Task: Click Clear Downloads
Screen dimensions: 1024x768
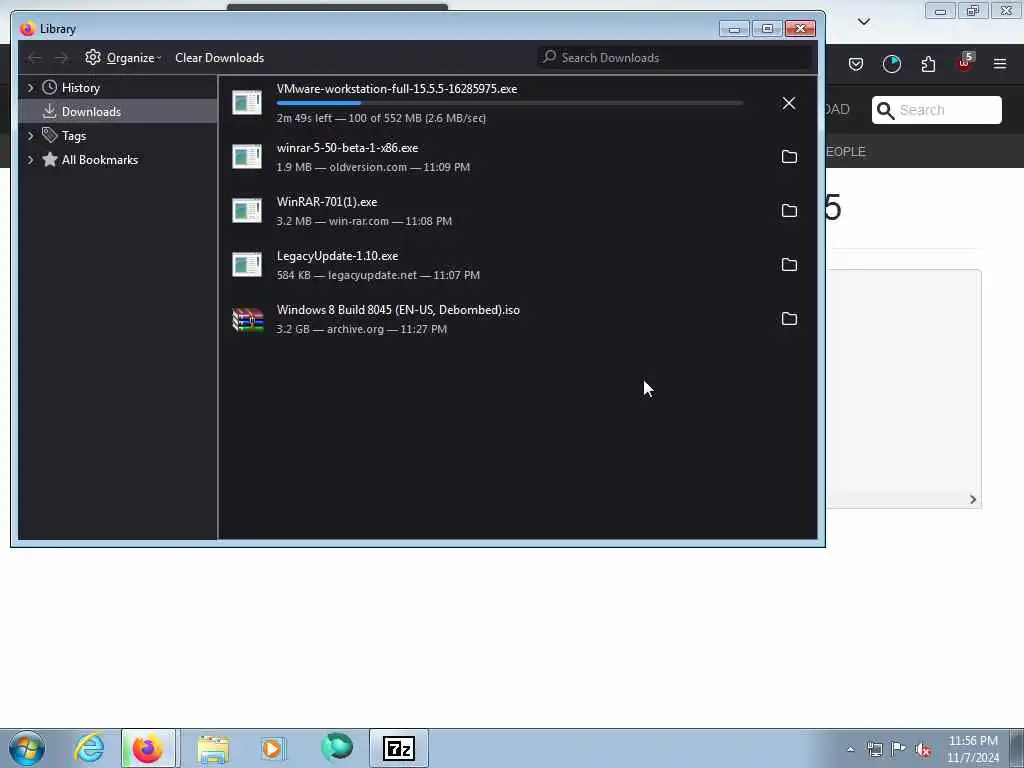Action: coord(219,57)
